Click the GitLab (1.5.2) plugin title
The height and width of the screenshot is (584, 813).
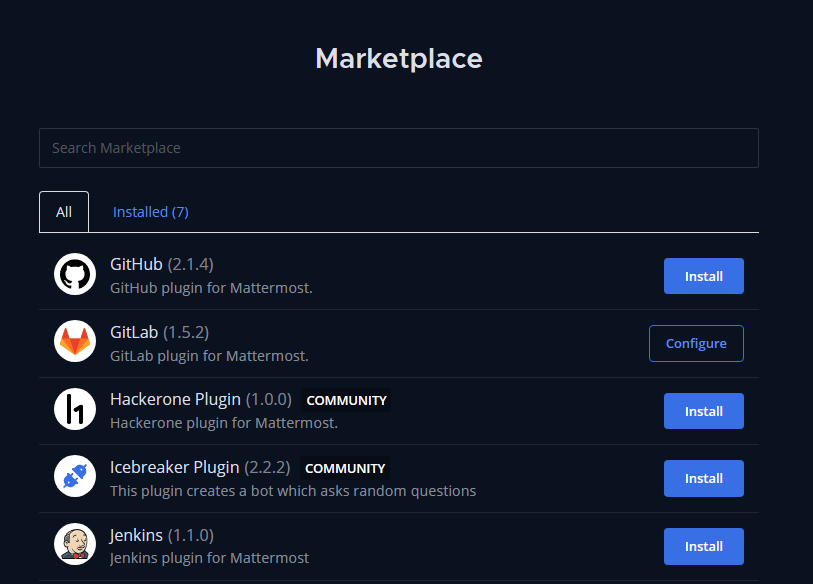pyautogui.click(x=159, y=332)
